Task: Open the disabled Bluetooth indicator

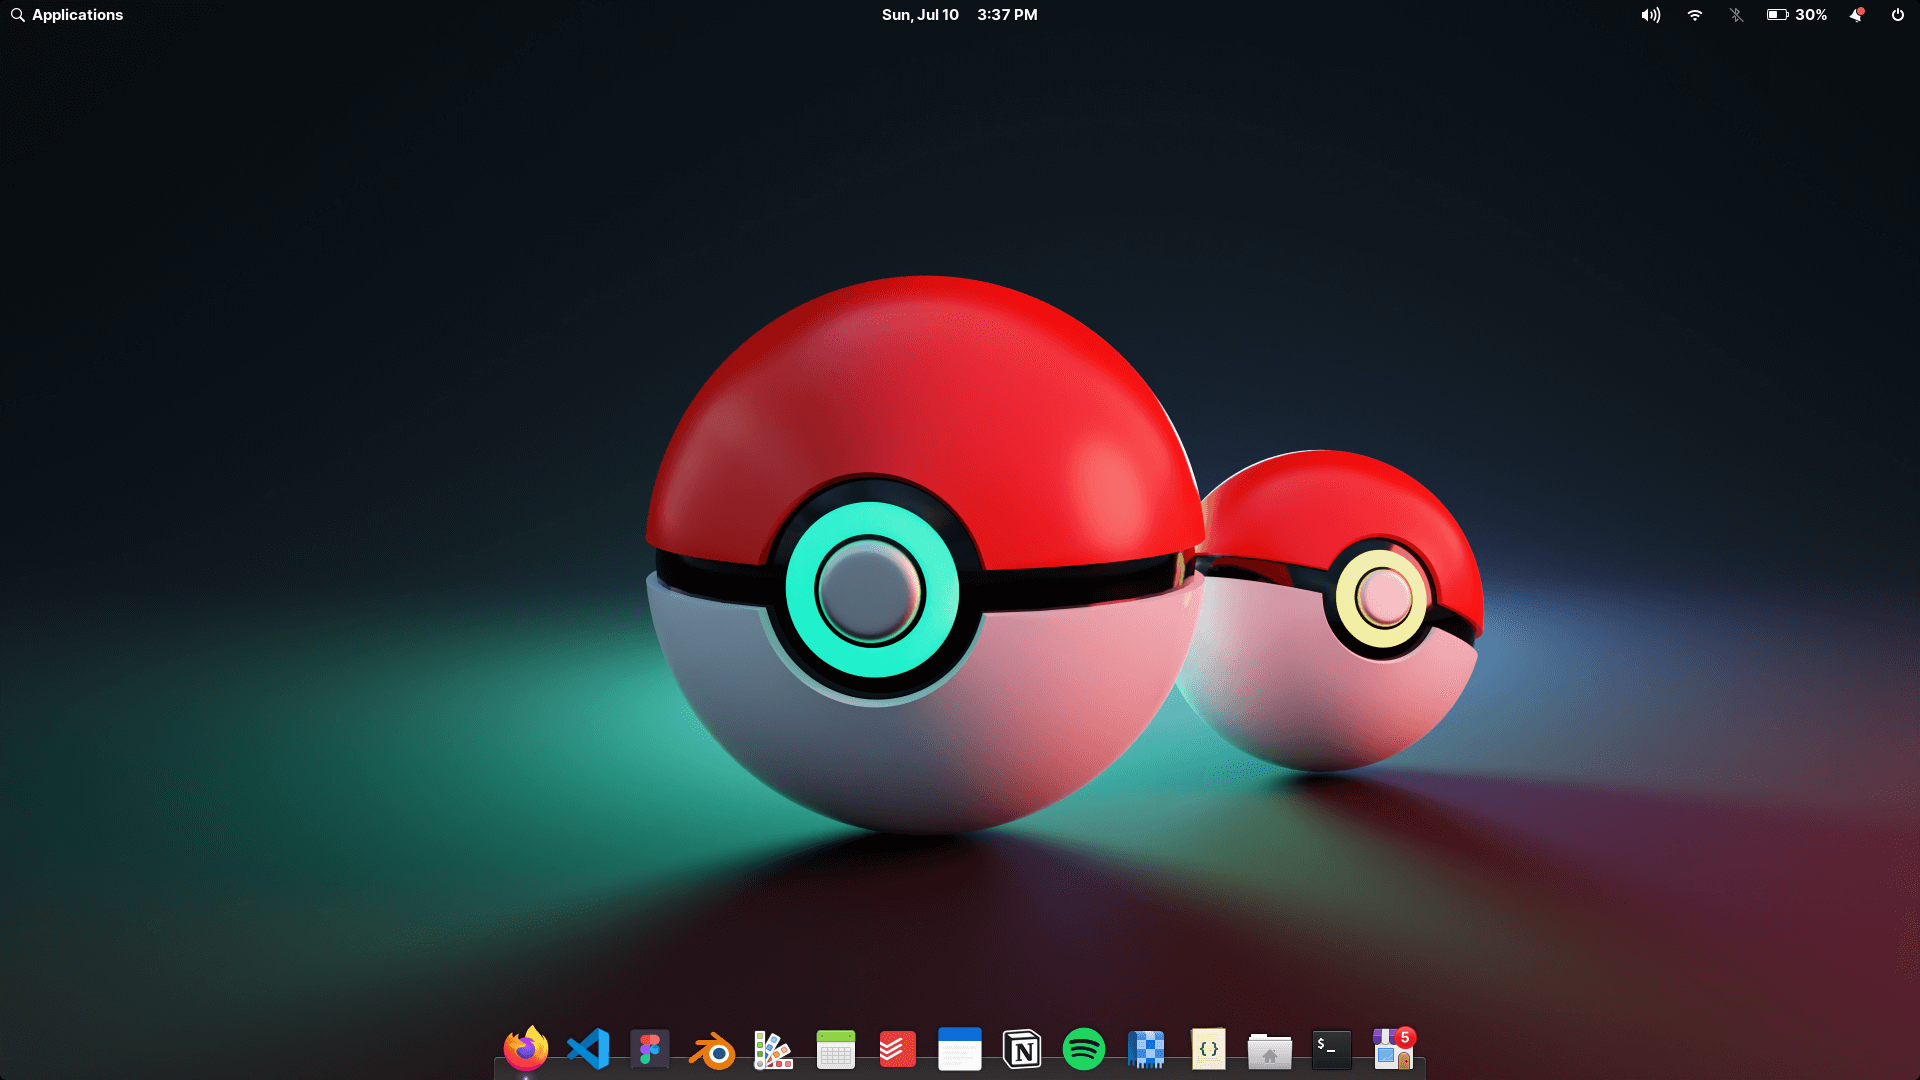Action: click(x=1736, y=15)
